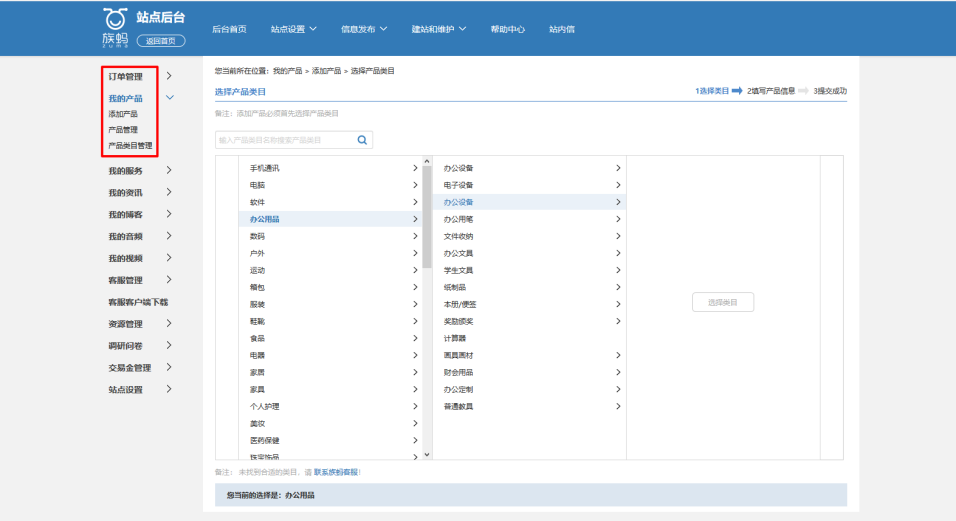The image size is (956, 521).
Task: Open the 站点设置 dropdown in top navigation
Action: [293, 29]
